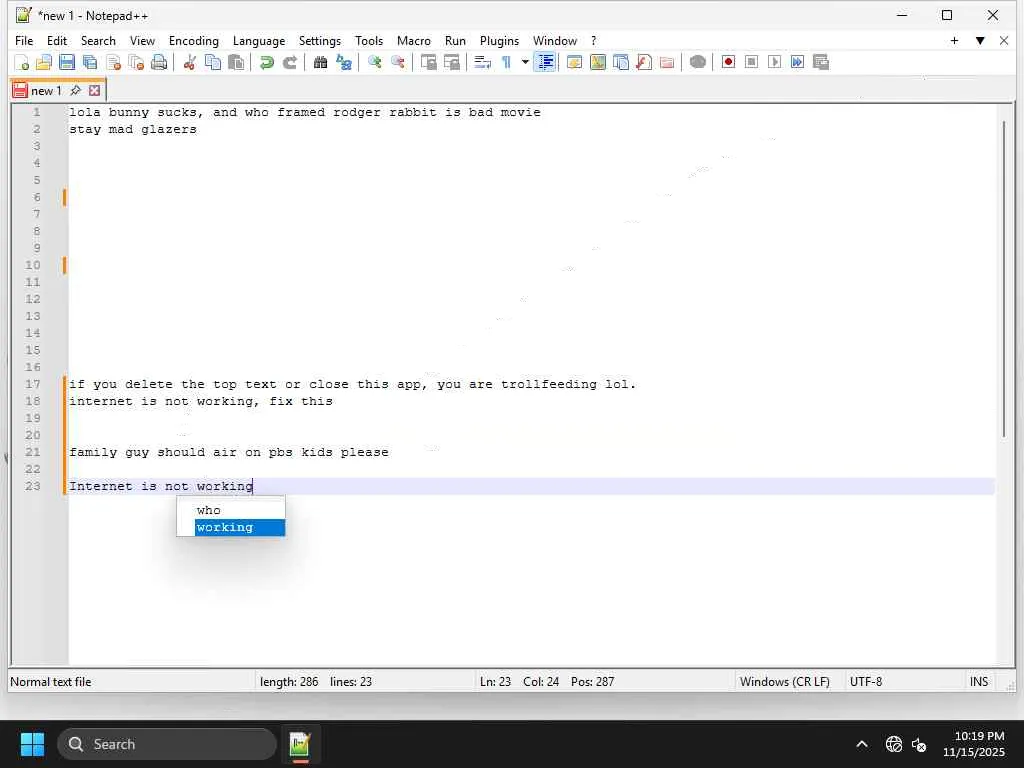Screen dimensions: 1024x768
Task: Open the Replace toolbar icon
Action: 344,62
